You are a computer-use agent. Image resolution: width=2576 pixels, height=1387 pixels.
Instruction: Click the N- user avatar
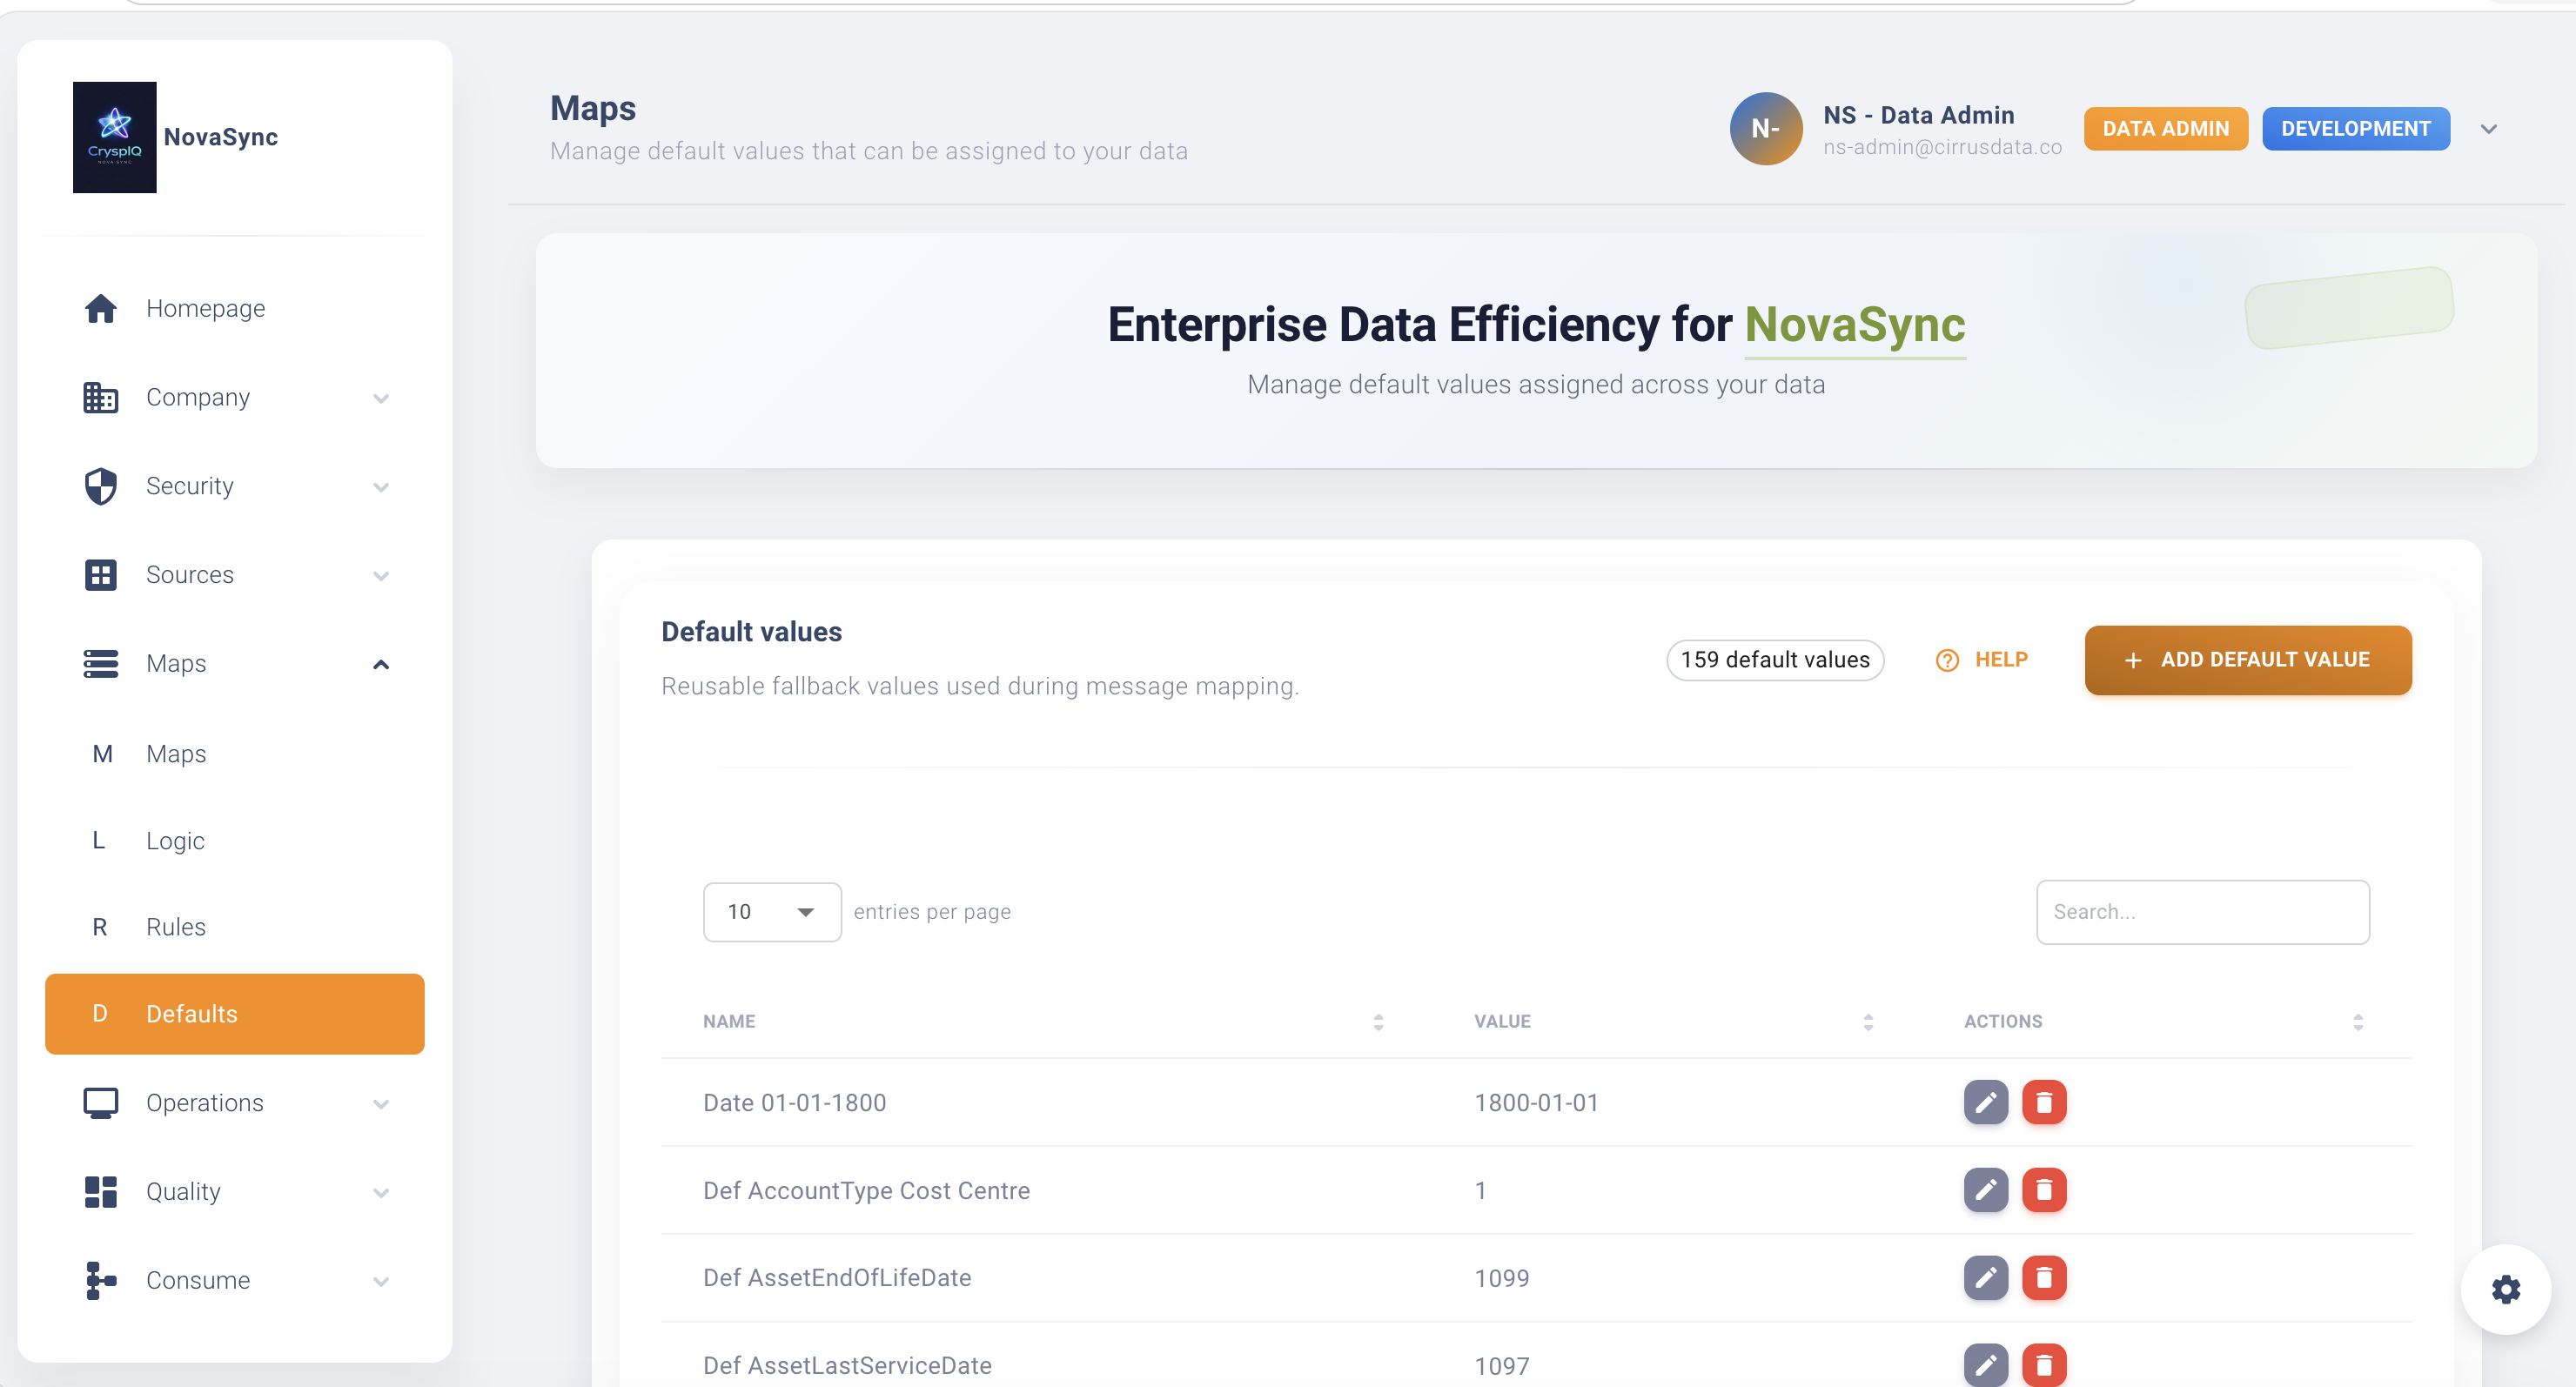(x=1766, y=129)
